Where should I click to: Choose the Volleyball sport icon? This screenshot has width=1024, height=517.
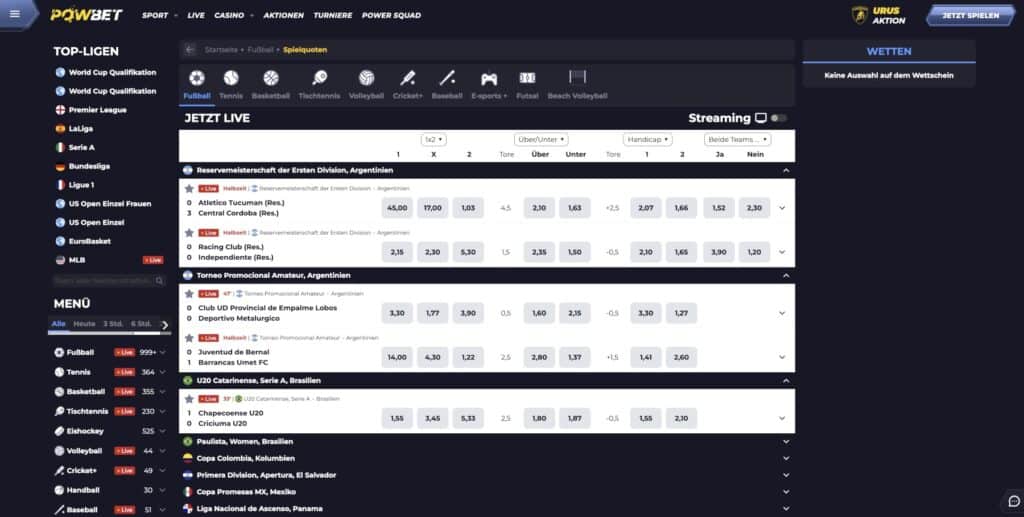(x=366, y=78)
